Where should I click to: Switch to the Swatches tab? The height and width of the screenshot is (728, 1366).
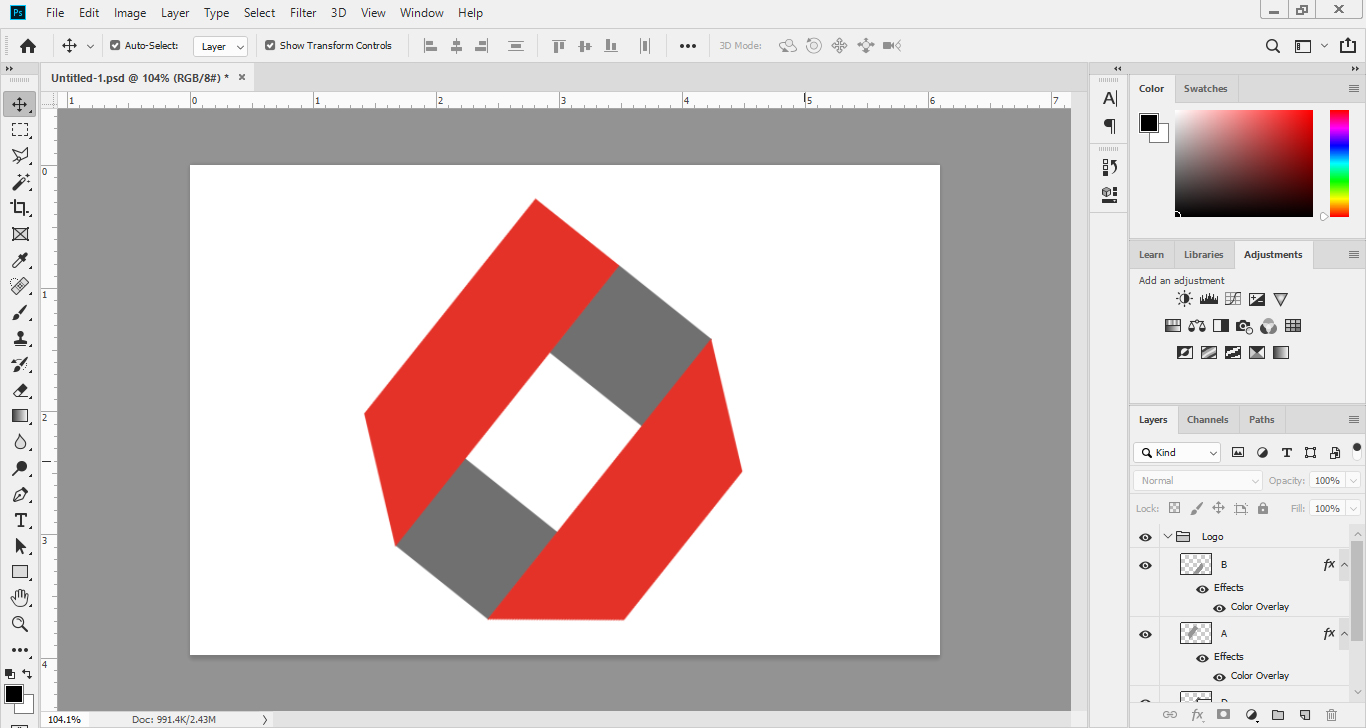1205,89
